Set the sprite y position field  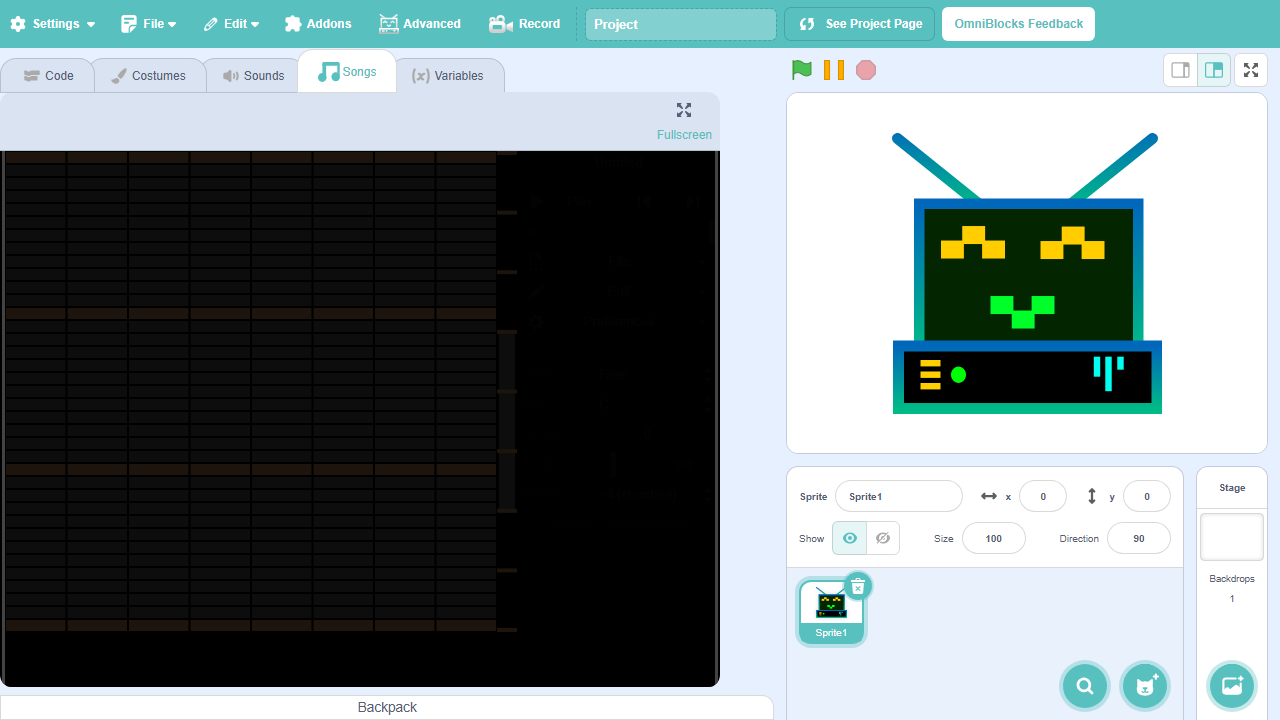coord(1147,496)
